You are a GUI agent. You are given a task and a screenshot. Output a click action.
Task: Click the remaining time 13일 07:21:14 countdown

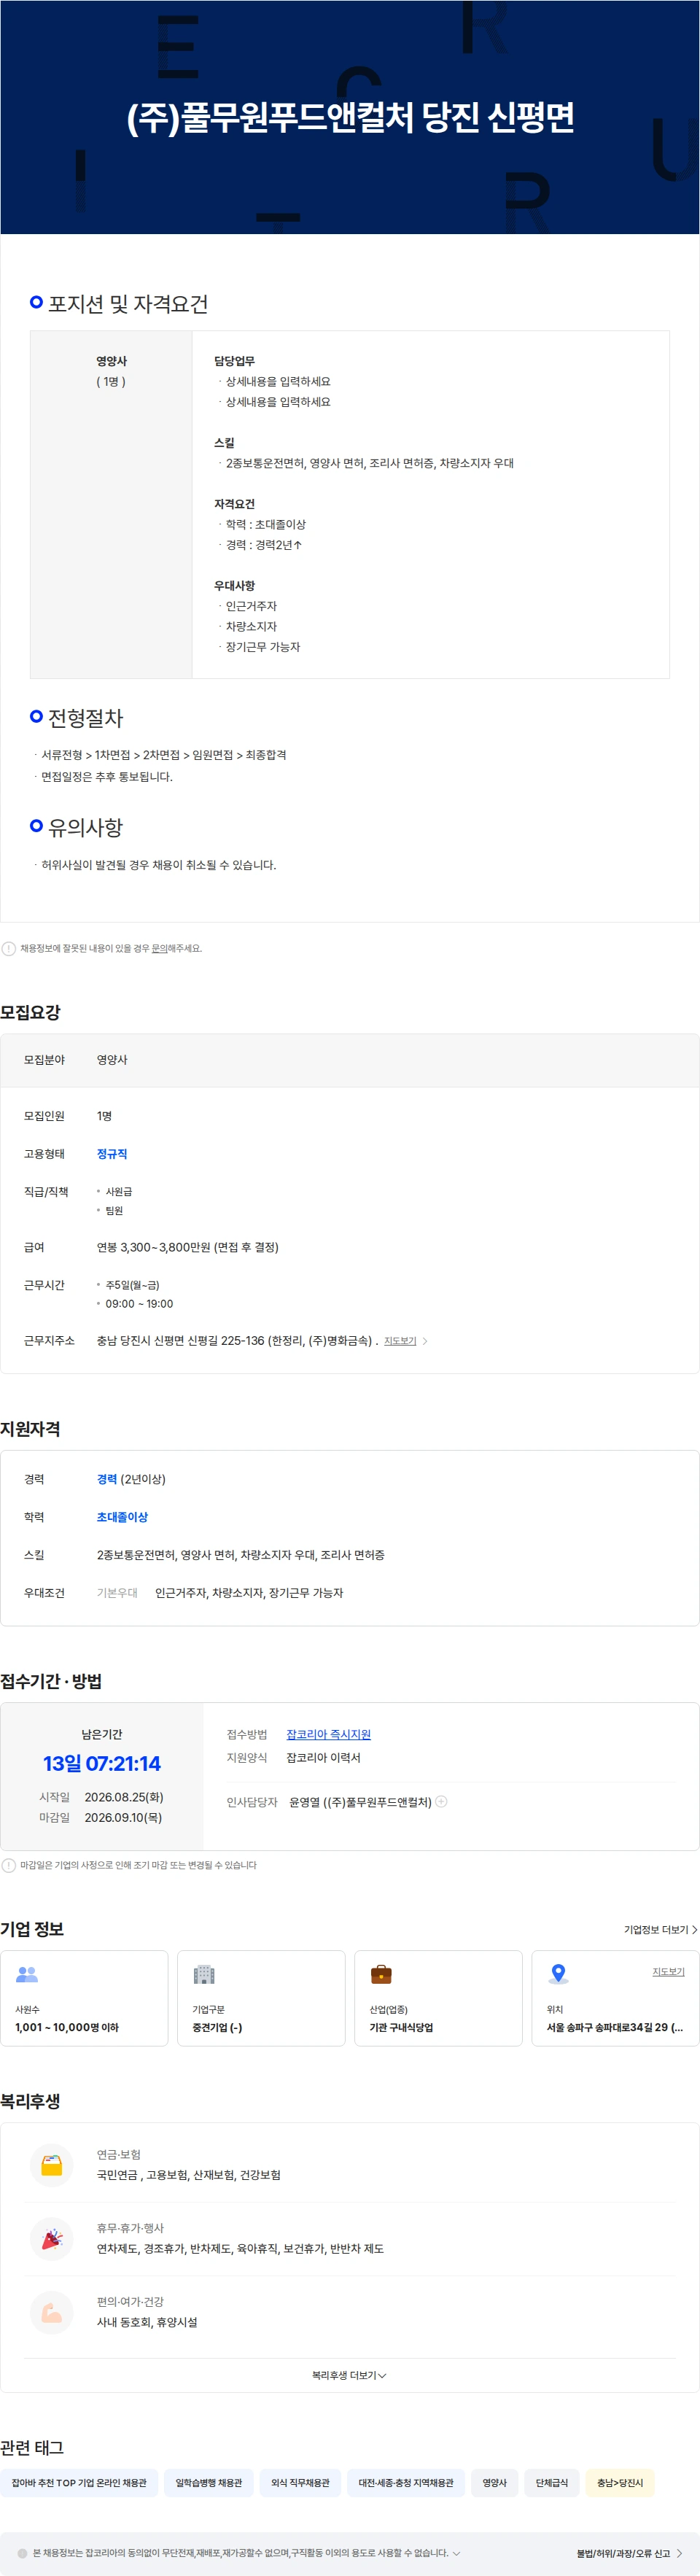[x=102, y=1763]
